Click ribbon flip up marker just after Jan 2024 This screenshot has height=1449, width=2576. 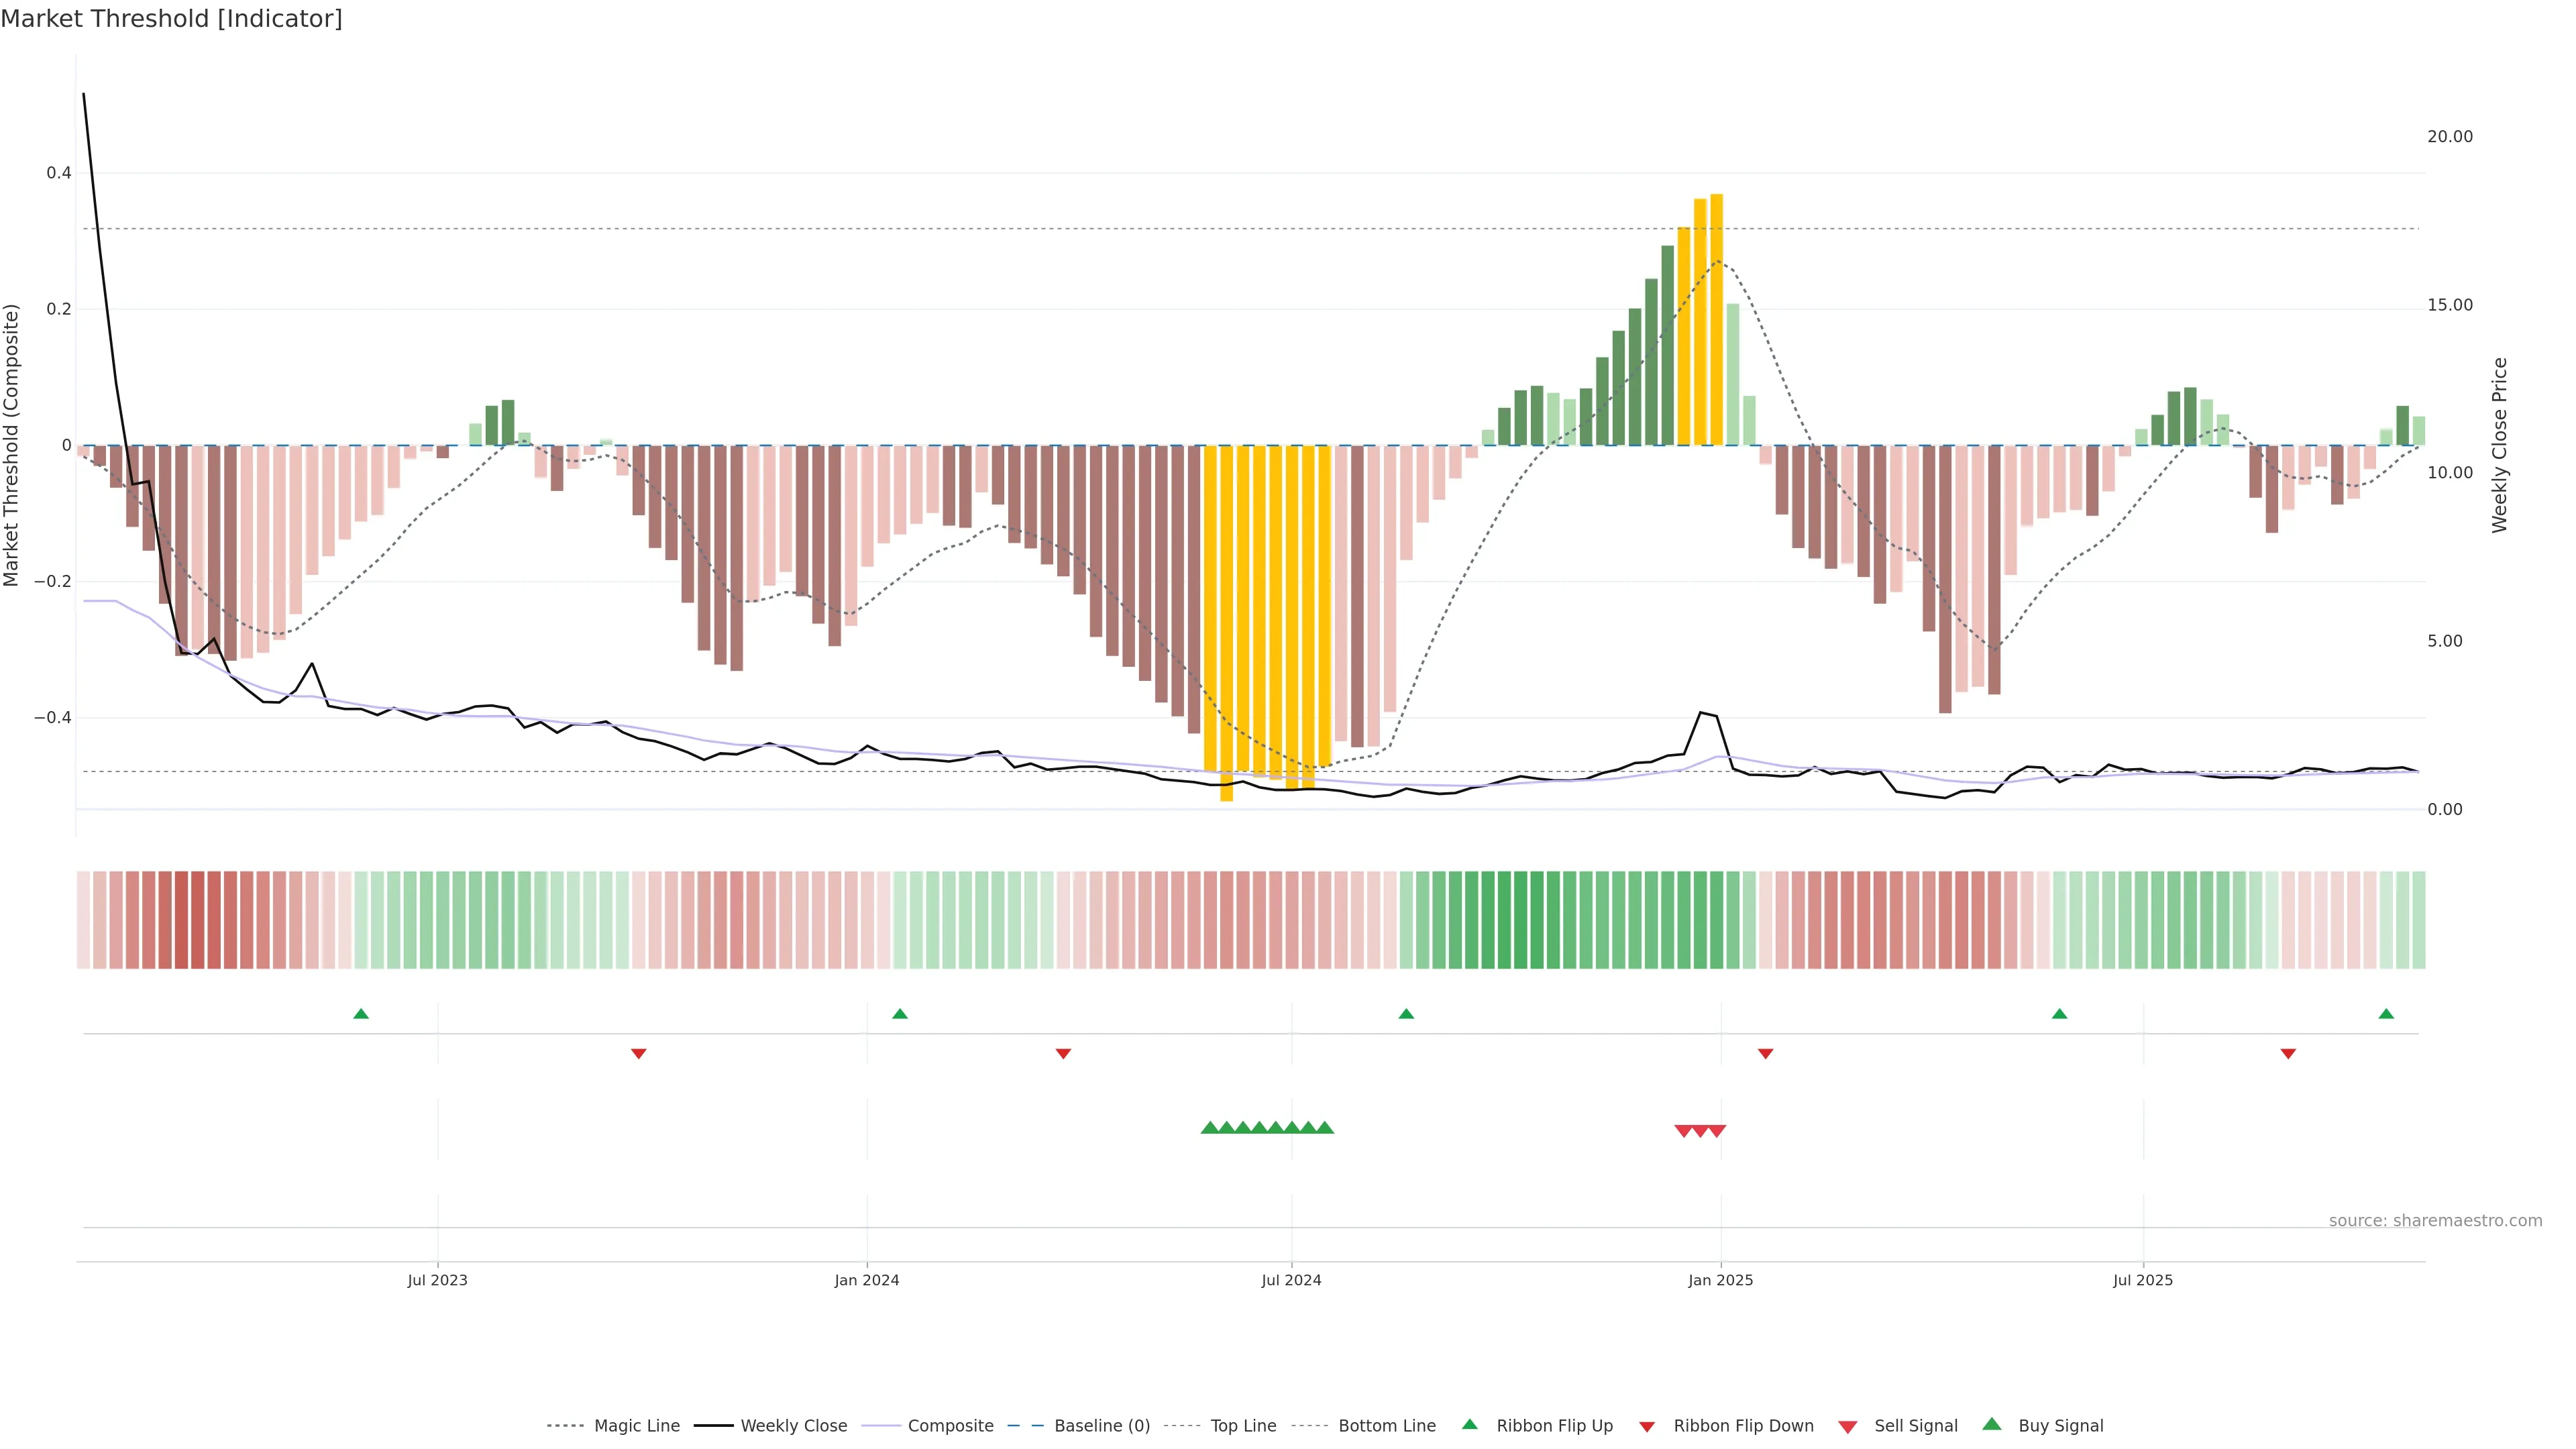[900, 1014]
